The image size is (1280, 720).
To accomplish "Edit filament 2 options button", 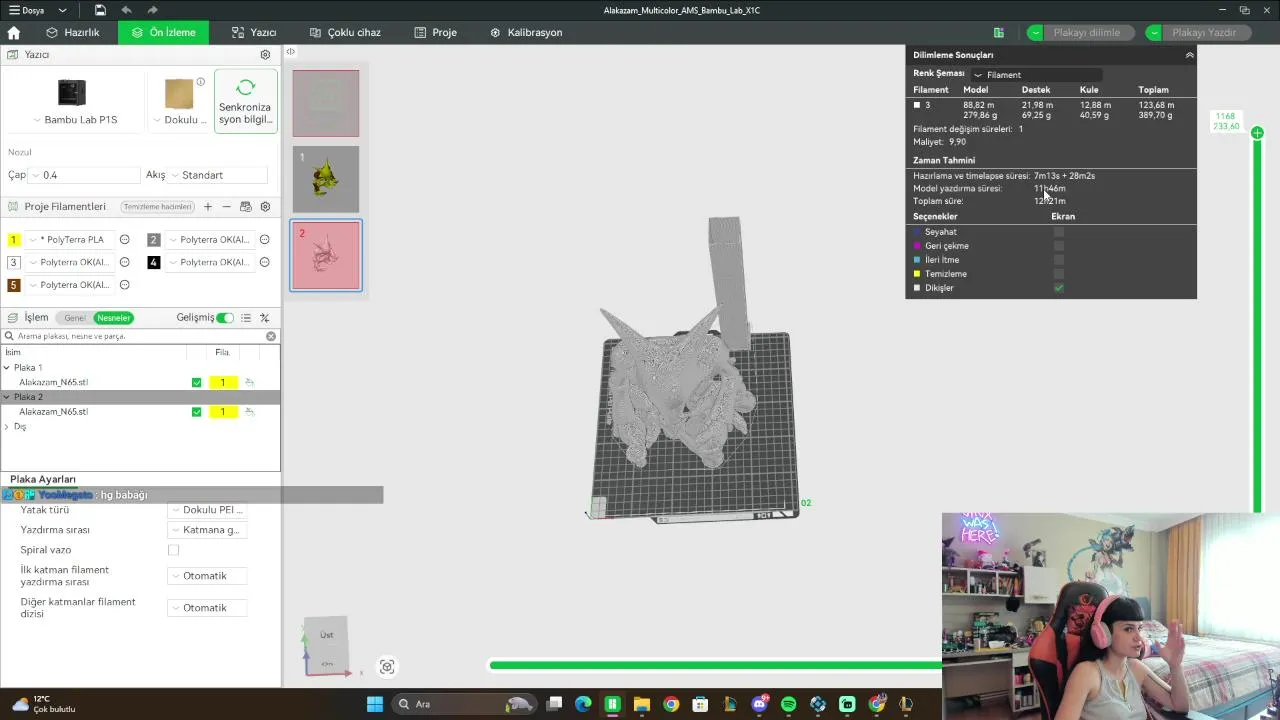I will [x=265, y=240].
